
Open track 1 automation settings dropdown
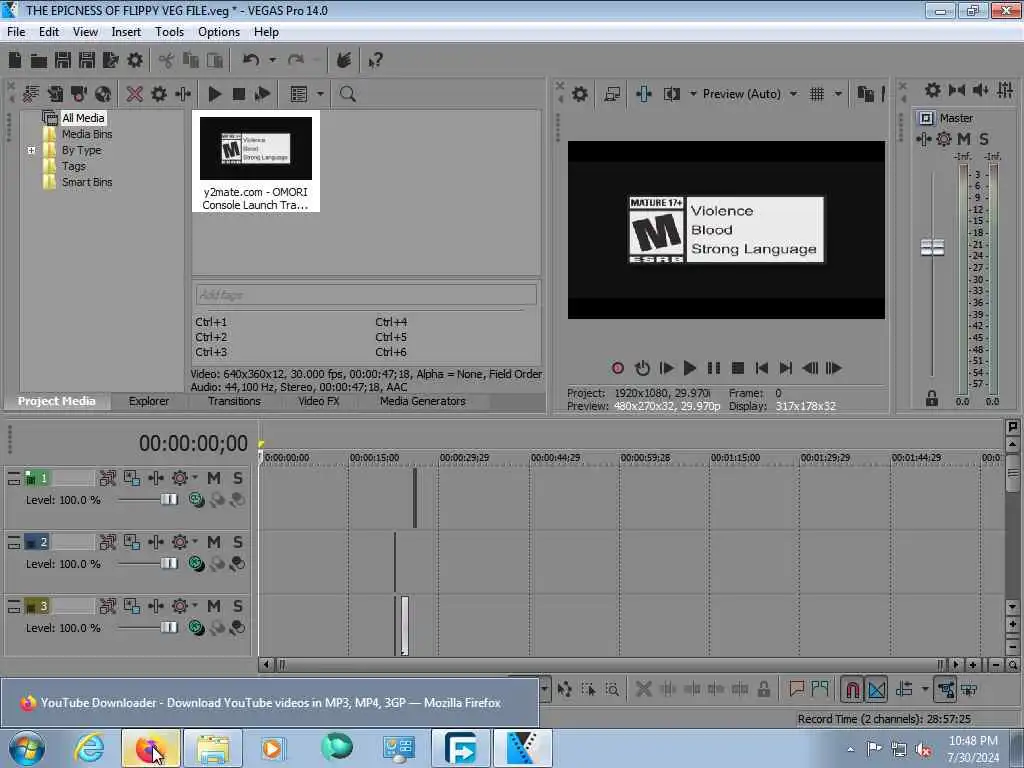point(195,478)
